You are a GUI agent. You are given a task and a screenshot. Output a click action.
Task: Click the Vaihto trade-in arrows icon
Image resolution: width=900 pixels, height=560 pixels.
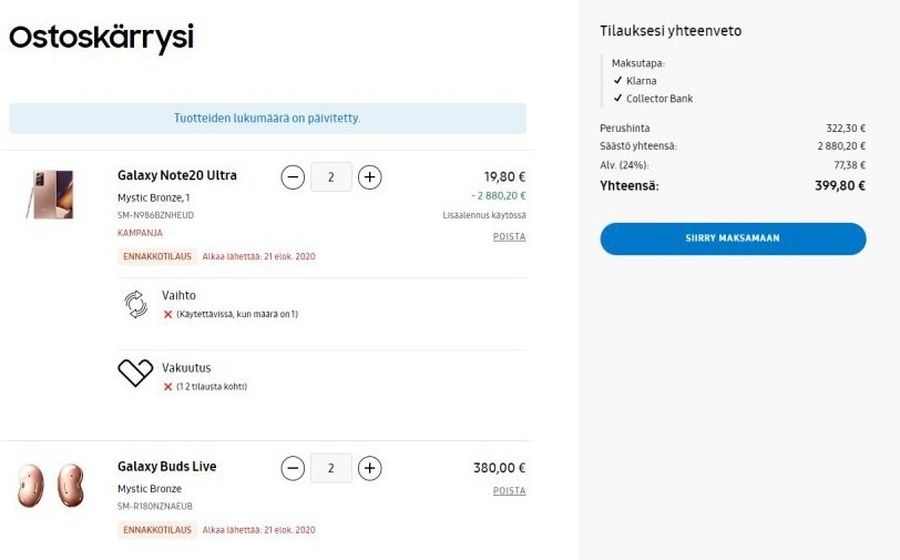[136, 304]
